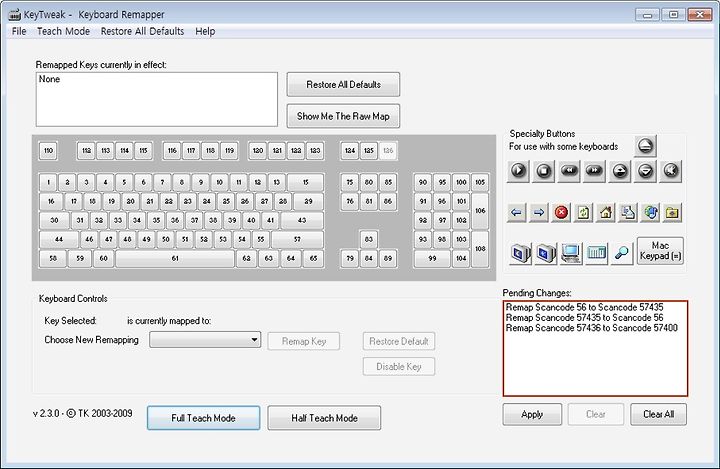The image size is (720, 469).
Task: Click the Clear All button
Action: click(x=658, y=414)
